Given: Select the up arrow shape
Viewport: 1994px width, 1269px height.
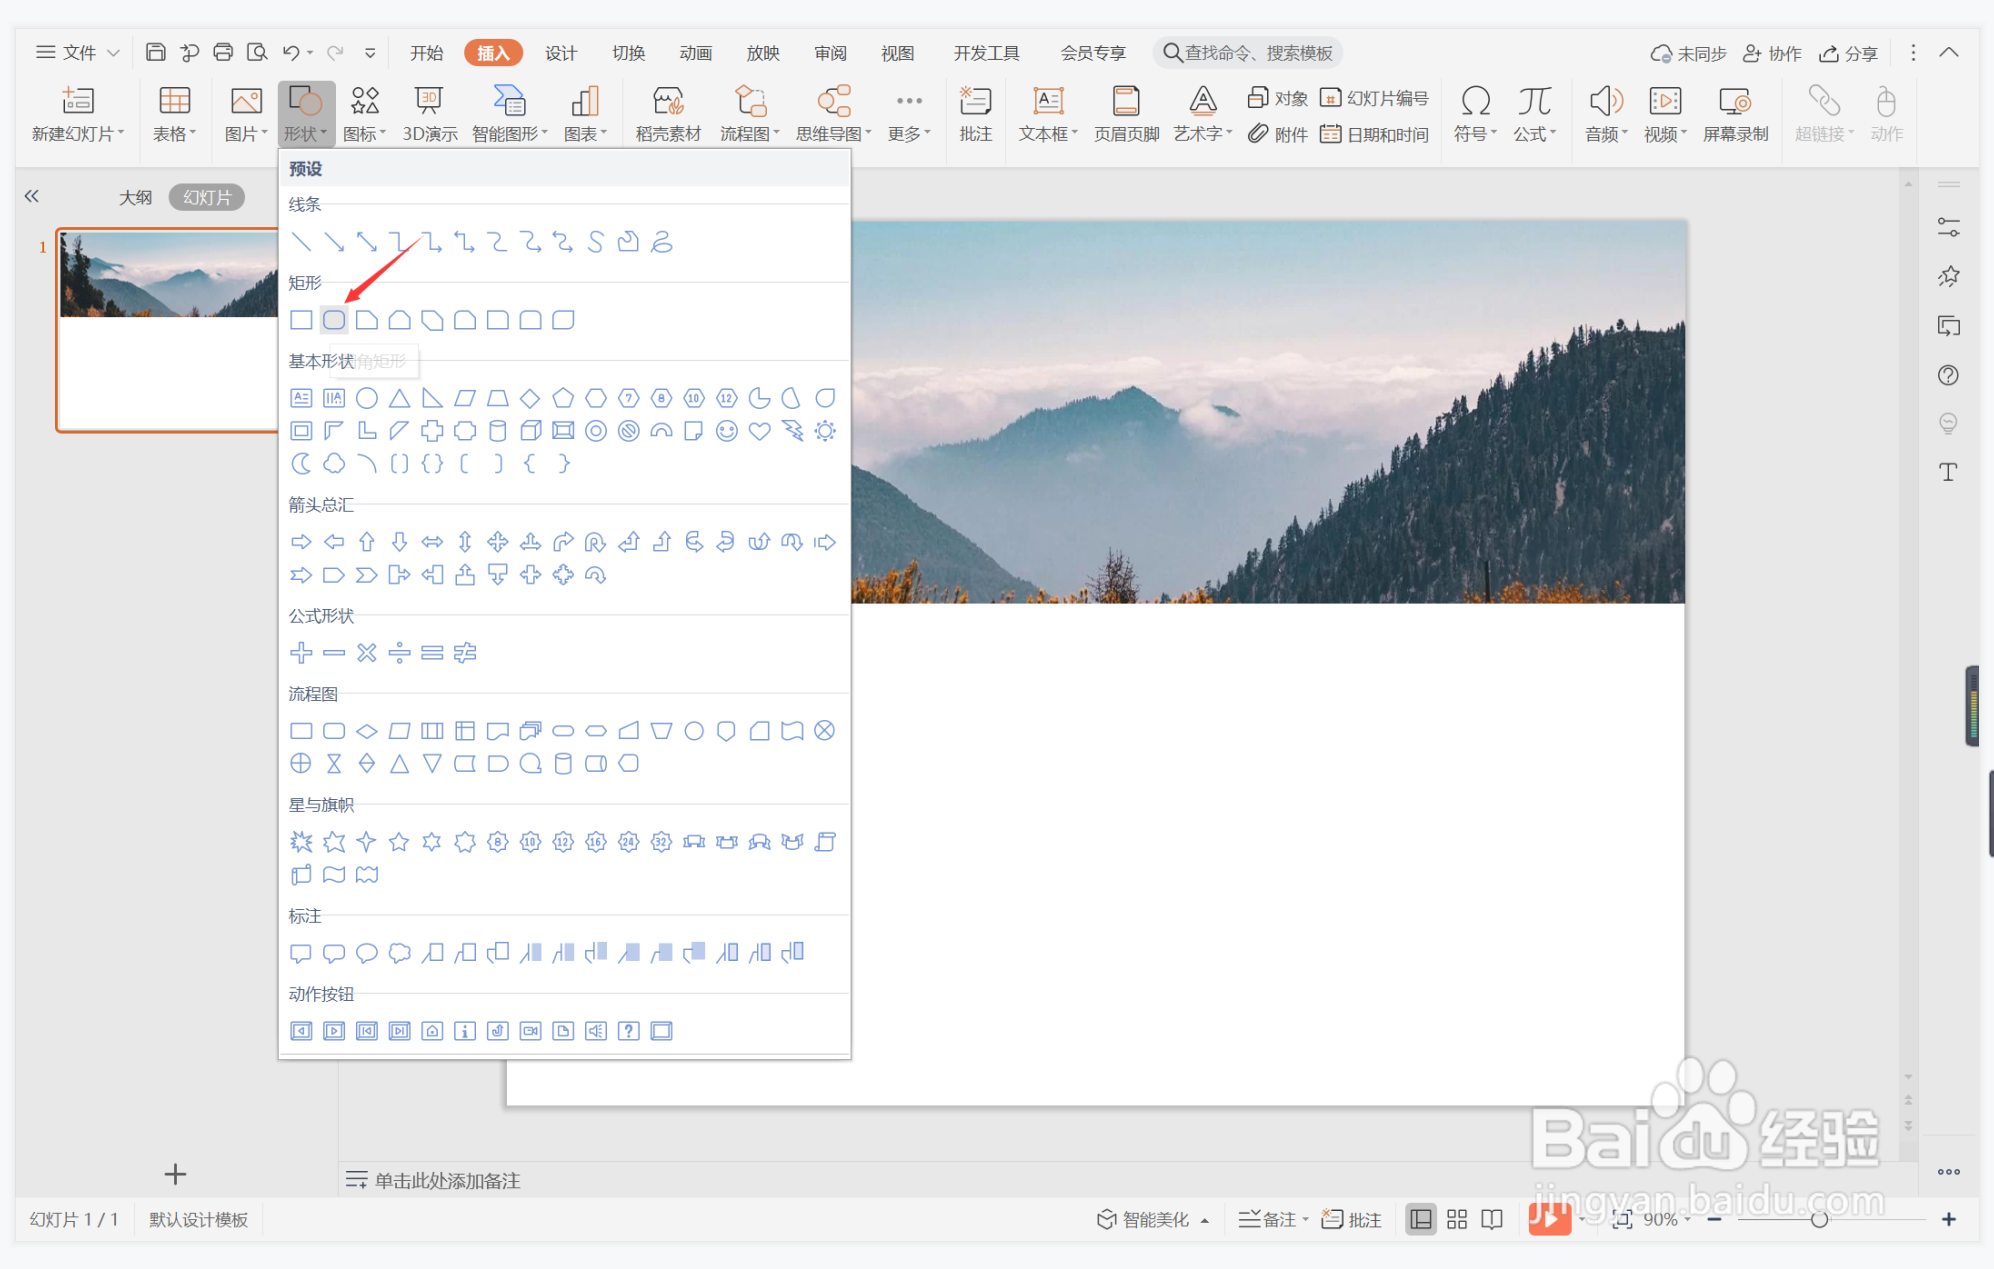Looking at the screenshot, I should coord(367,542).
